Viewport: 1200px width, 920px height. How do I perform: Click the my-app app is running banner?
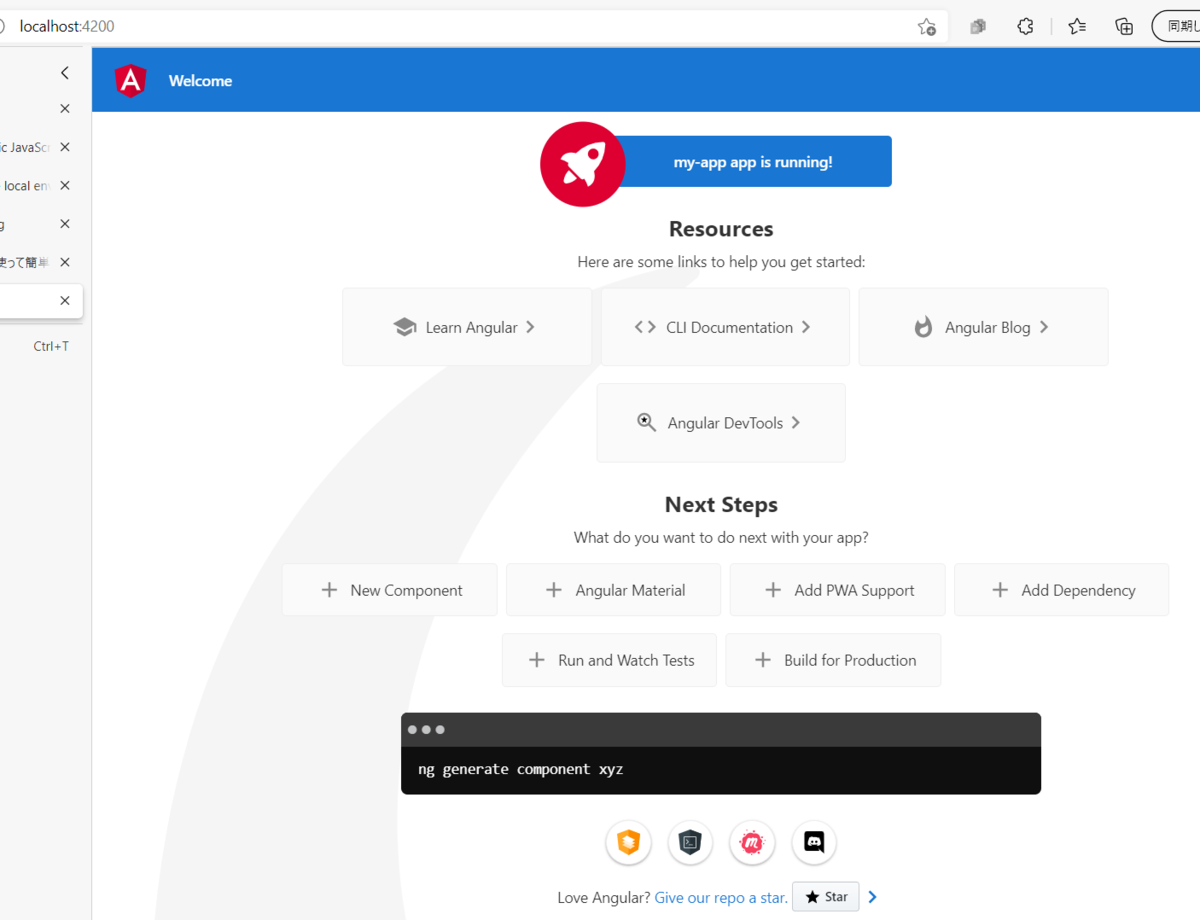[752, 162]
